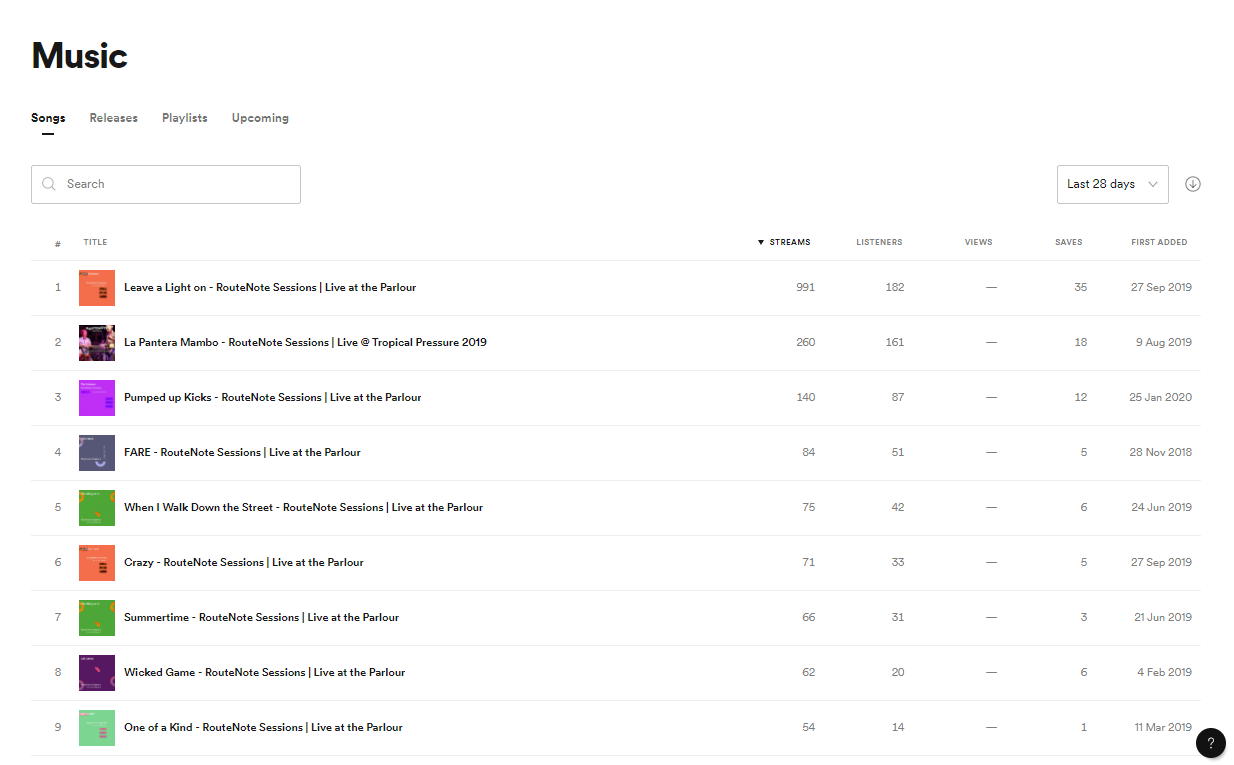Click the download/export icon
This screenshot has width=1234, height=765.
point(1192,184)
